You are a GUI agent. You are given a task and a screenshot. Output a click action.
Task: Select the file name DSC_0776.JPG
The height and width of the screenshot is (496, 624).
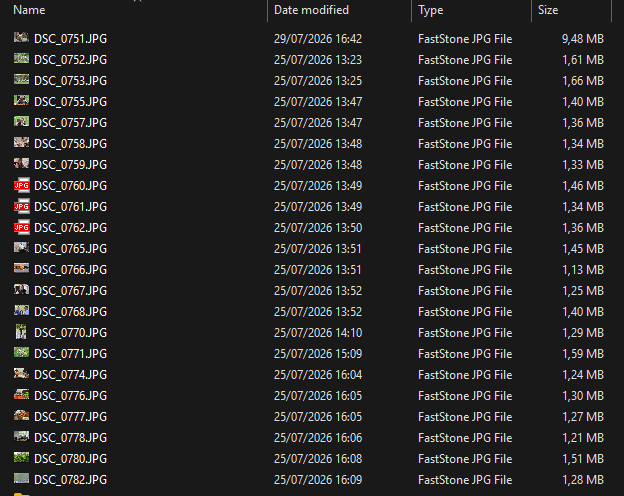coord(70,396)
